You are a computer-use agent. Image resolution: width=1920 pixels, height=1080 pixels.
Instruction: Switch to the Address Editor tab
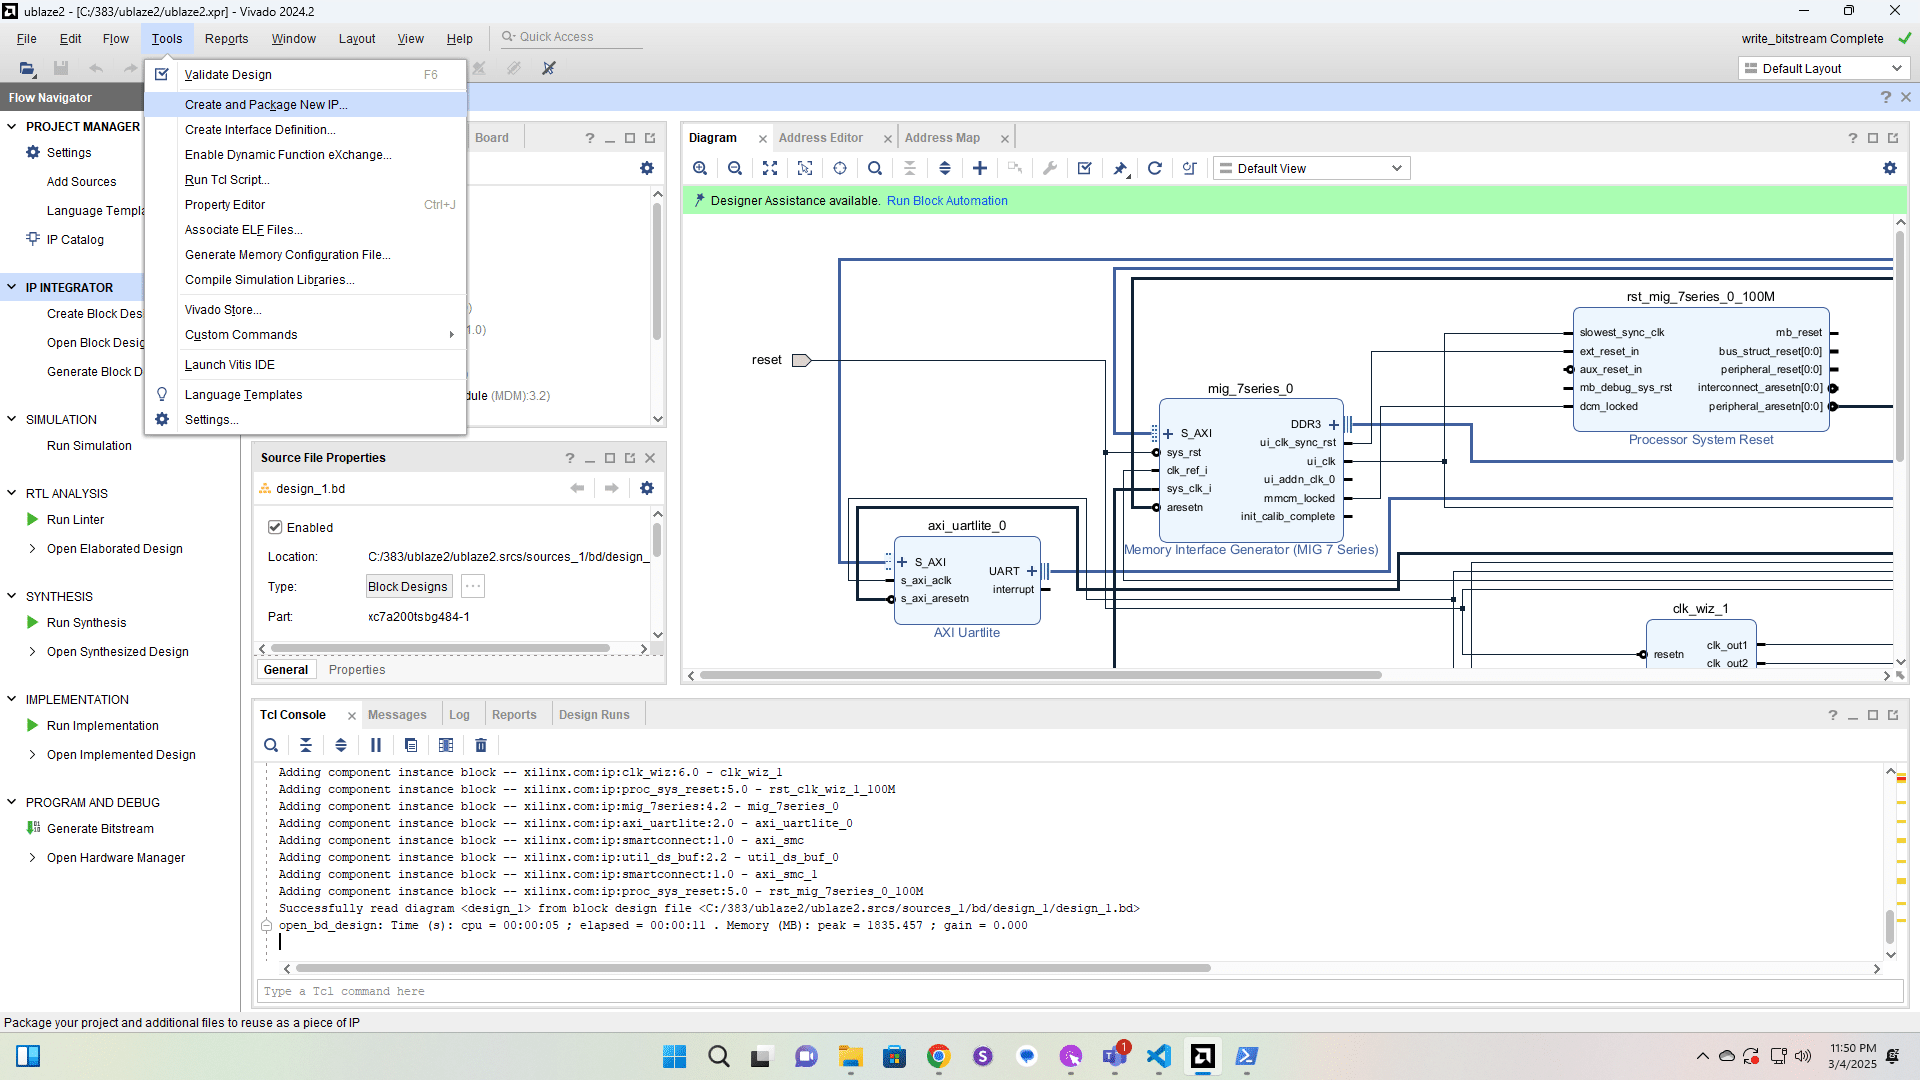tap(821, 137)
